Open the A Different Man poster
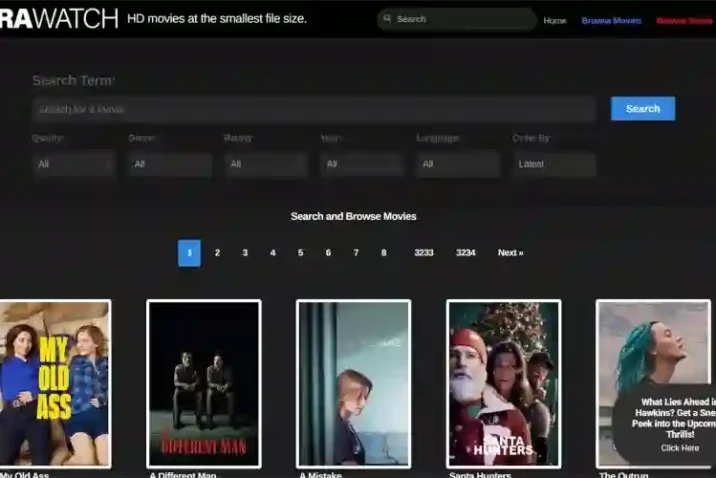This screenshot has height=478, width=716. [204, 383]
